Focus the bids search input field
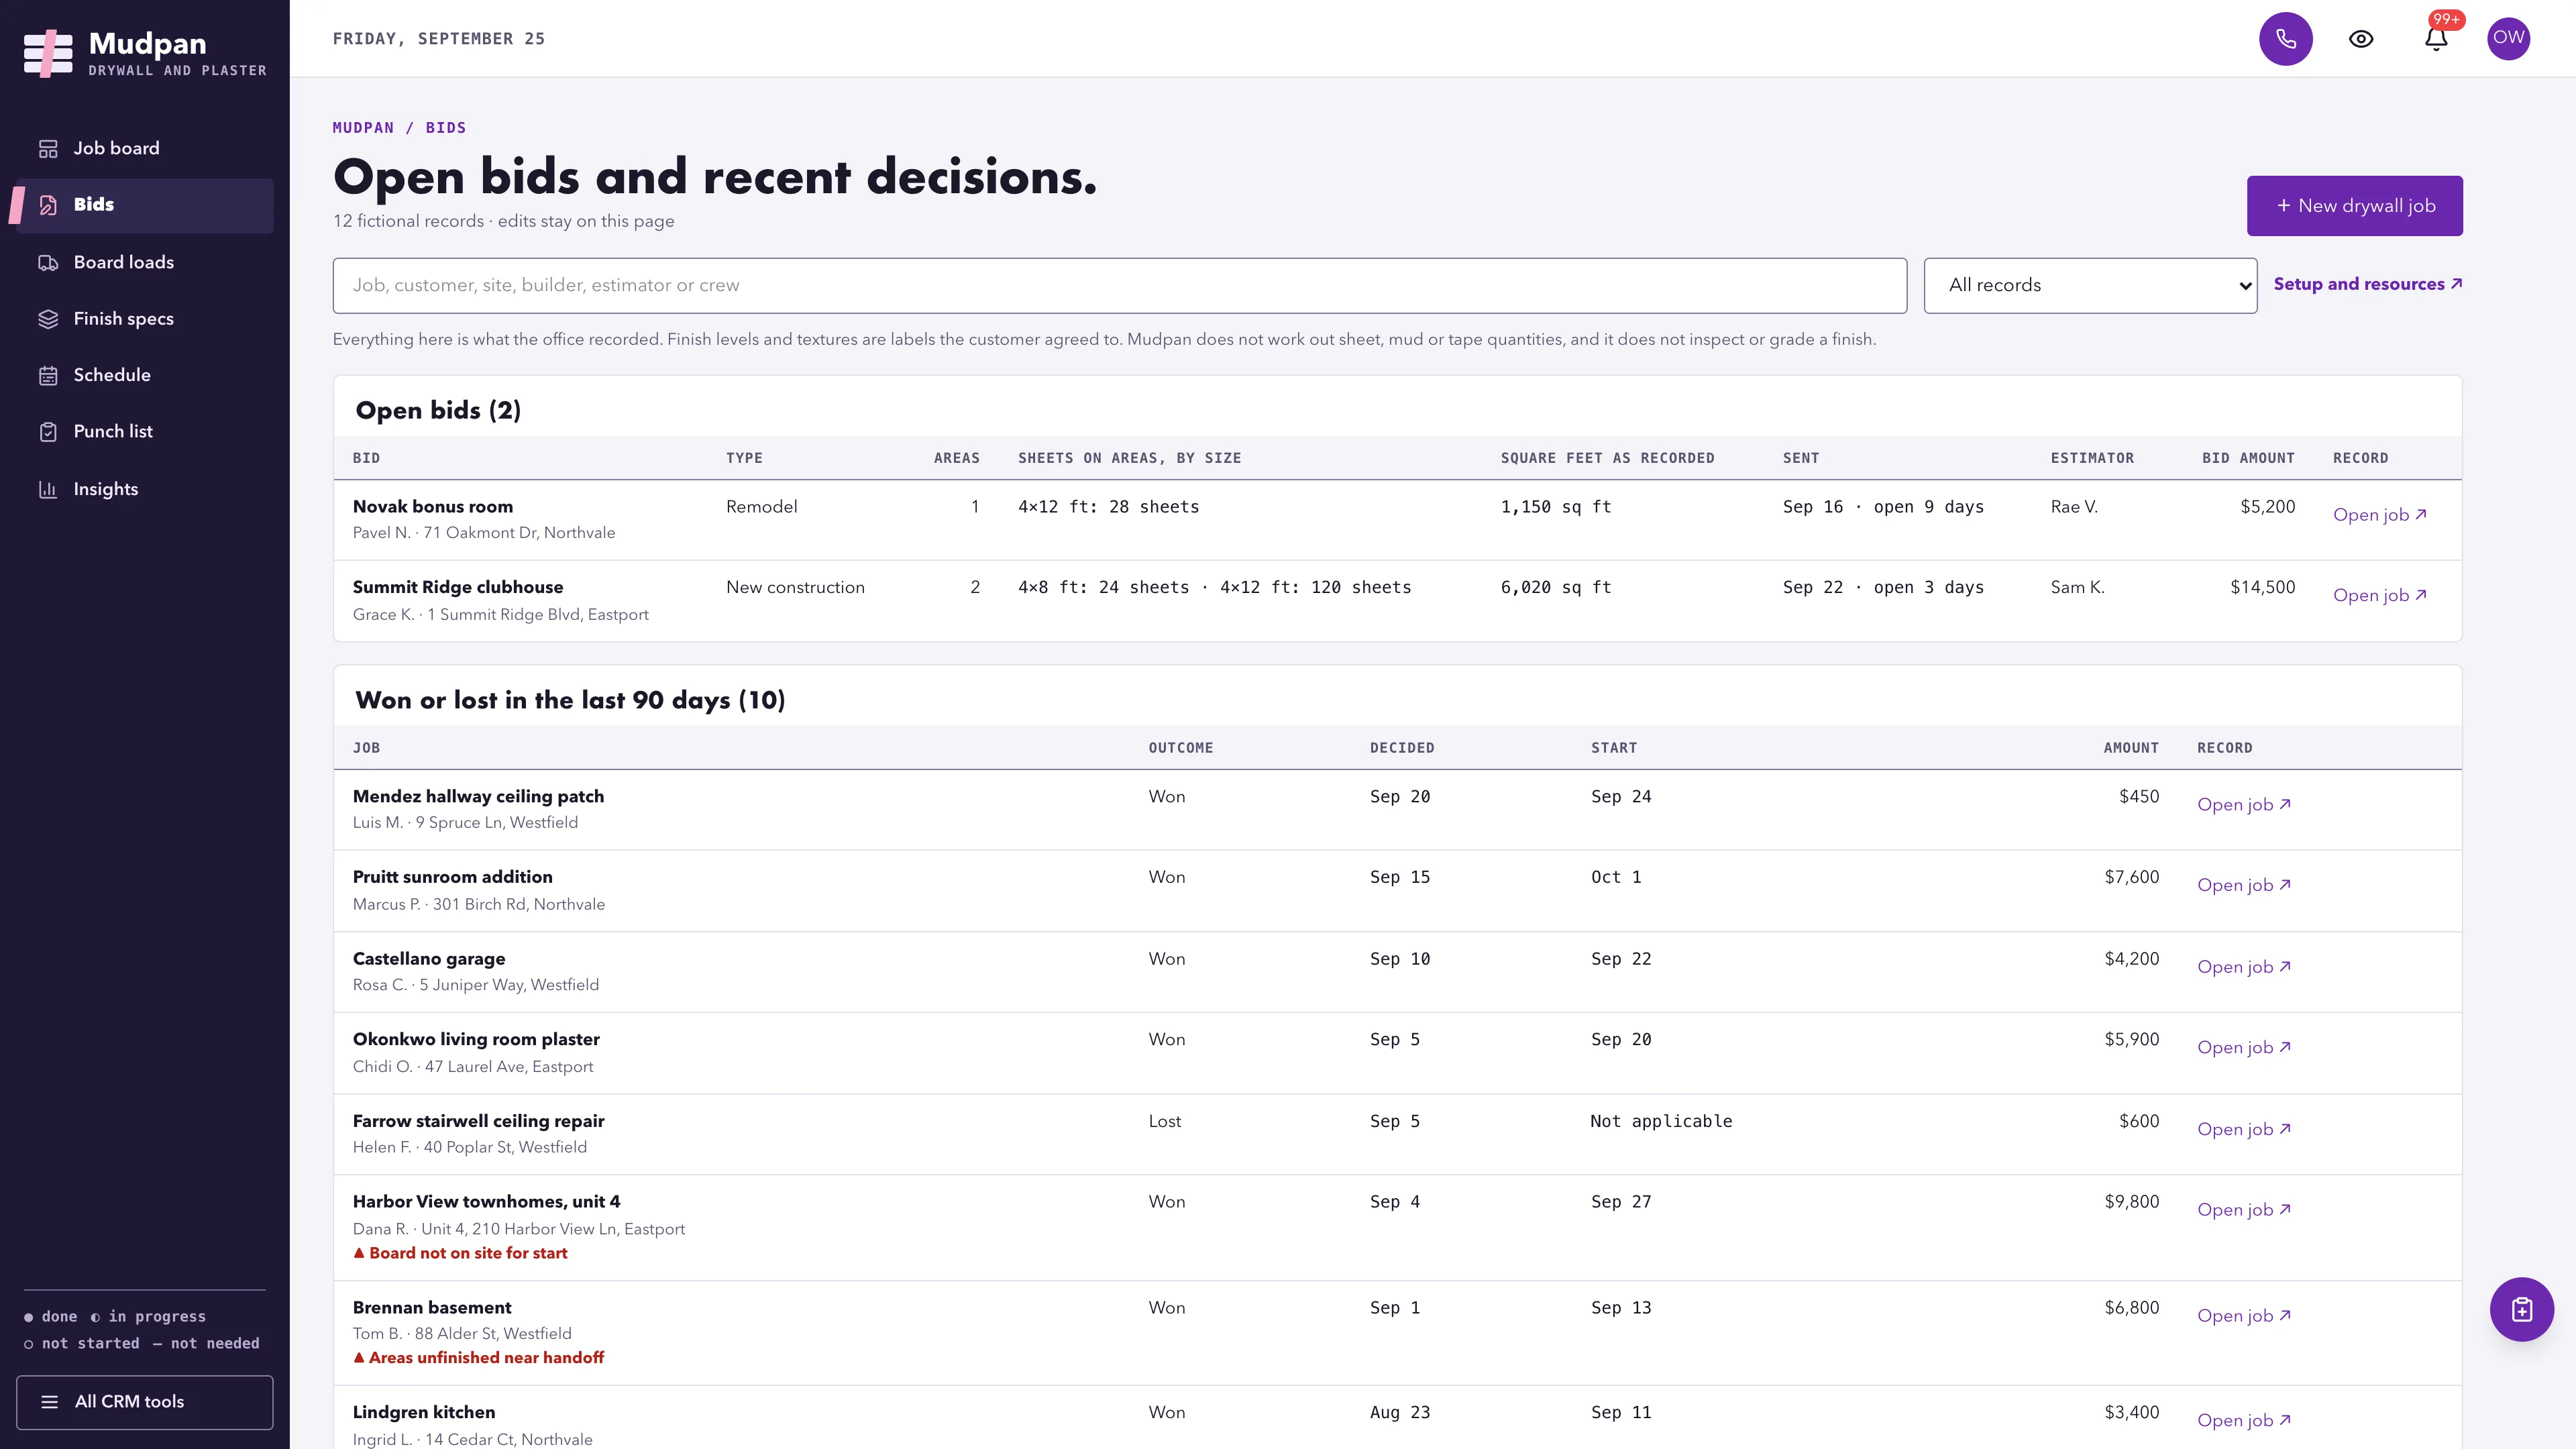Viewport: 2576px width, 1449px height. [x=1119, y=286]
